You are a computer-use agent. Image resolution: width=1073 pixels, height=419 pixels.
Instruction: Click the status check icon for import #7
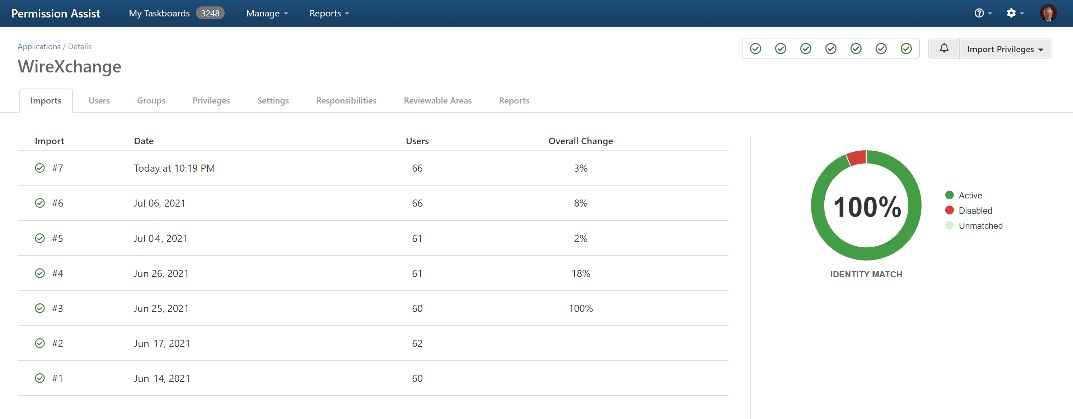coord(40,168)
